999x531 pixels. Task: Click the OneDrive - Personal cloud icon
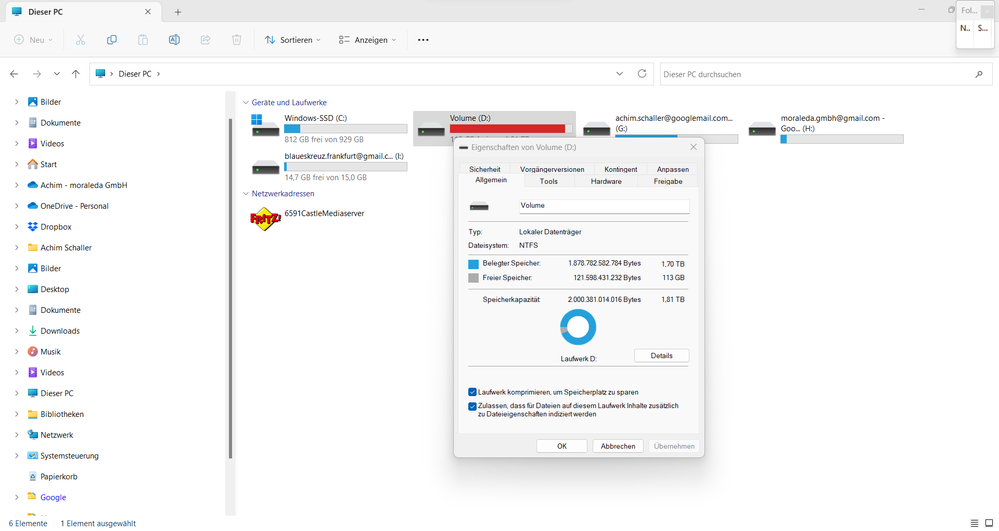(32, 206)
